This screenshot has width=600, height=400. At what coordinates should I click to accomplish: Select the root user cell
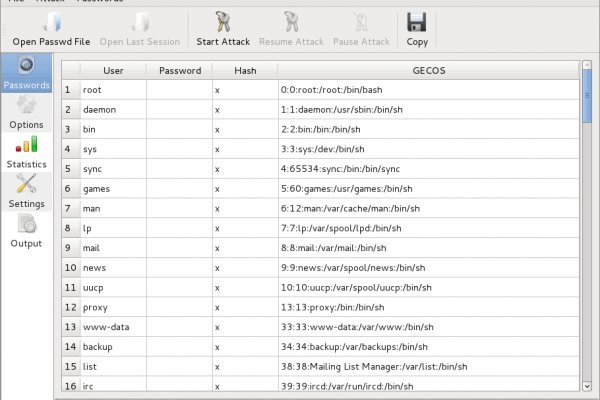[x=113, y=90]
